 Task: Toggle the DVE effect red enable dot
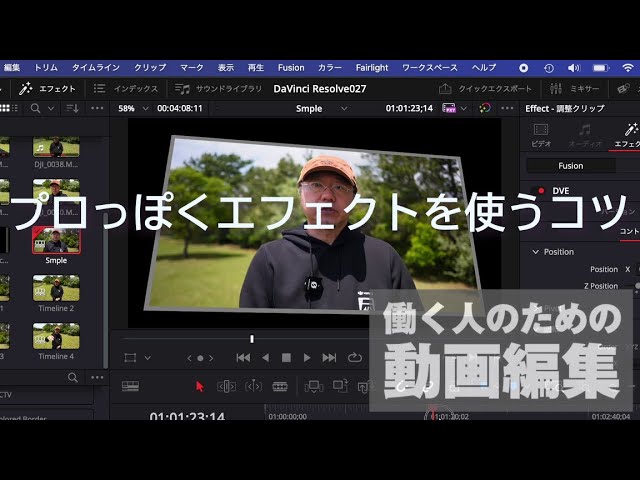click(541, 190)
